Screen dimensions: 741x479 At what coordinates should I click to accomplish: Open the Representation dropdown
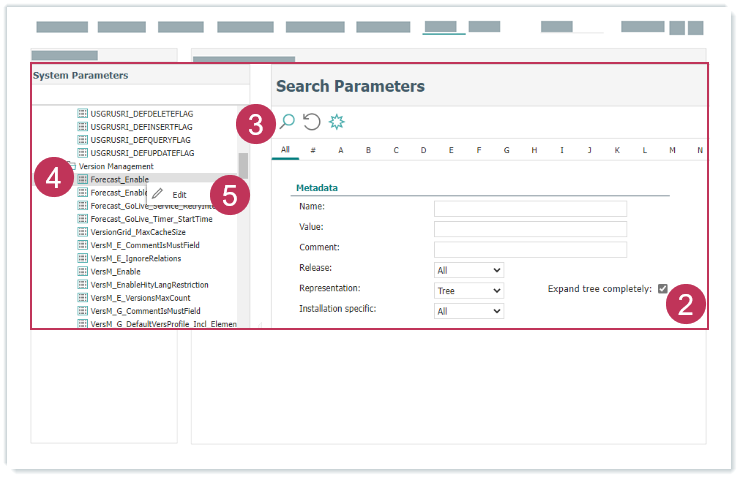point(469,290)
